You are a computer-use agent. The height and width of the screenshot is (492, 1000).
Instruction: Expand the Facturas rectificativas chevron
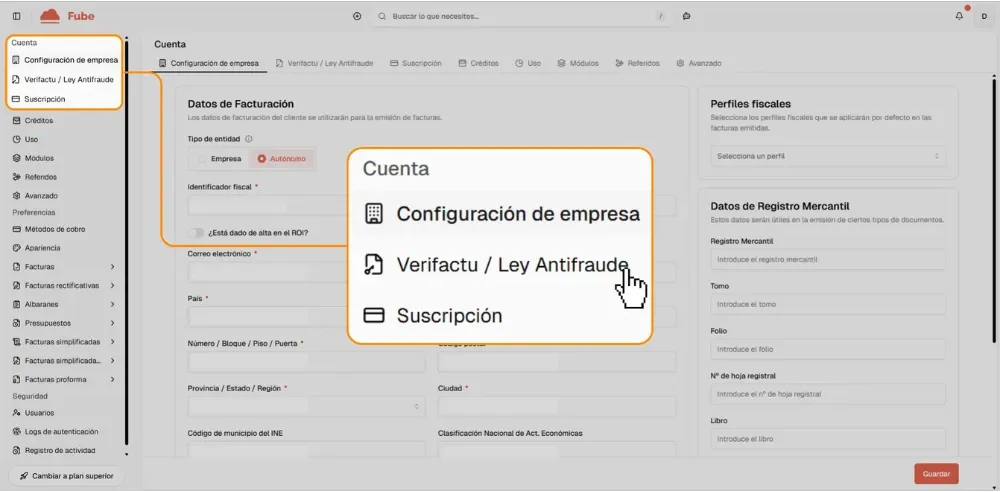[112, 285]
